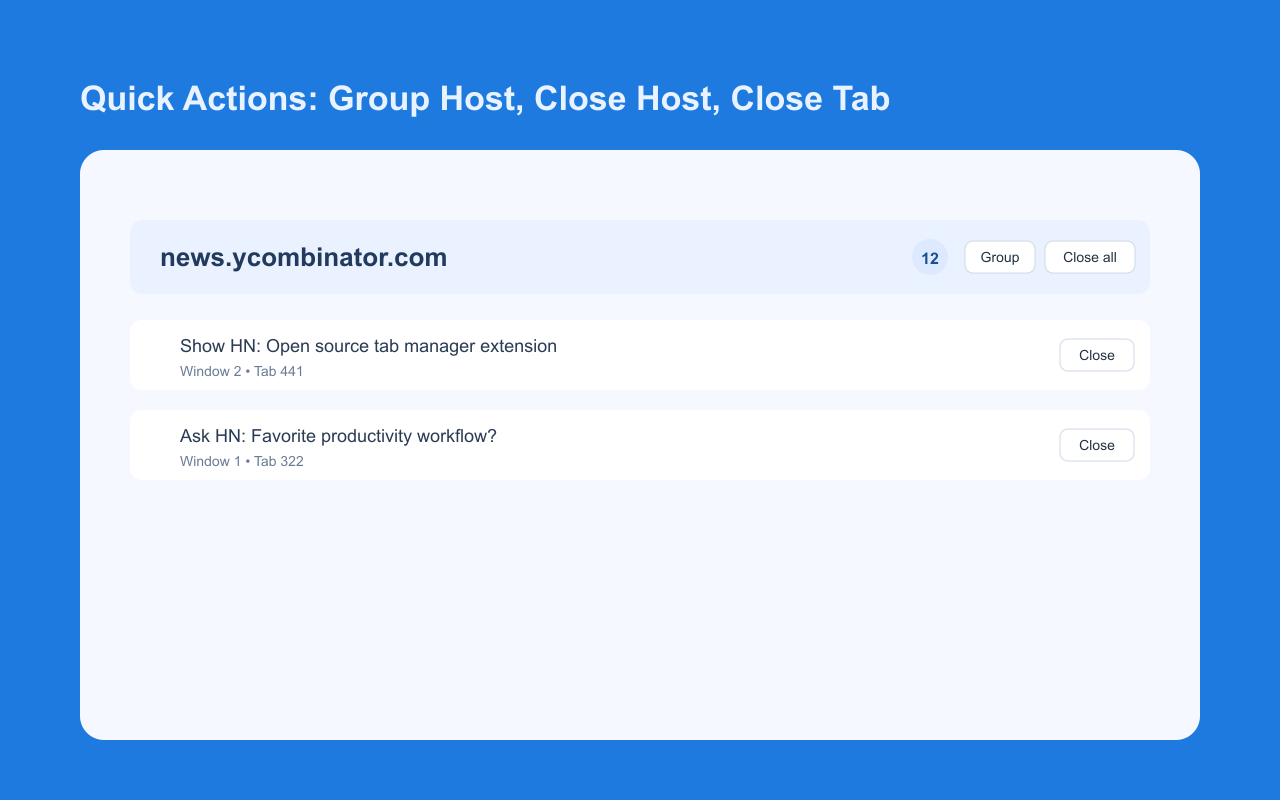Open 'Ask HN: Favorite productivity workflow?'
1280x800 pixels.
point(338,436)
